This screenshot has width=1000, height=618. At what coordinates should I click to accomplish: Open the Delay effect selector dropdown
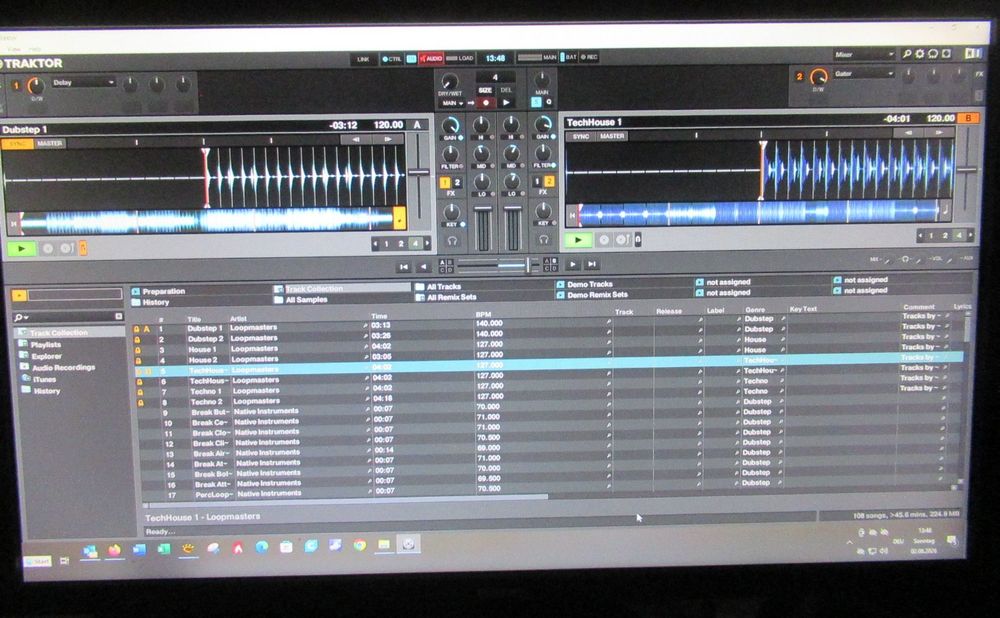pyautogui.click(x=83, y=83)
